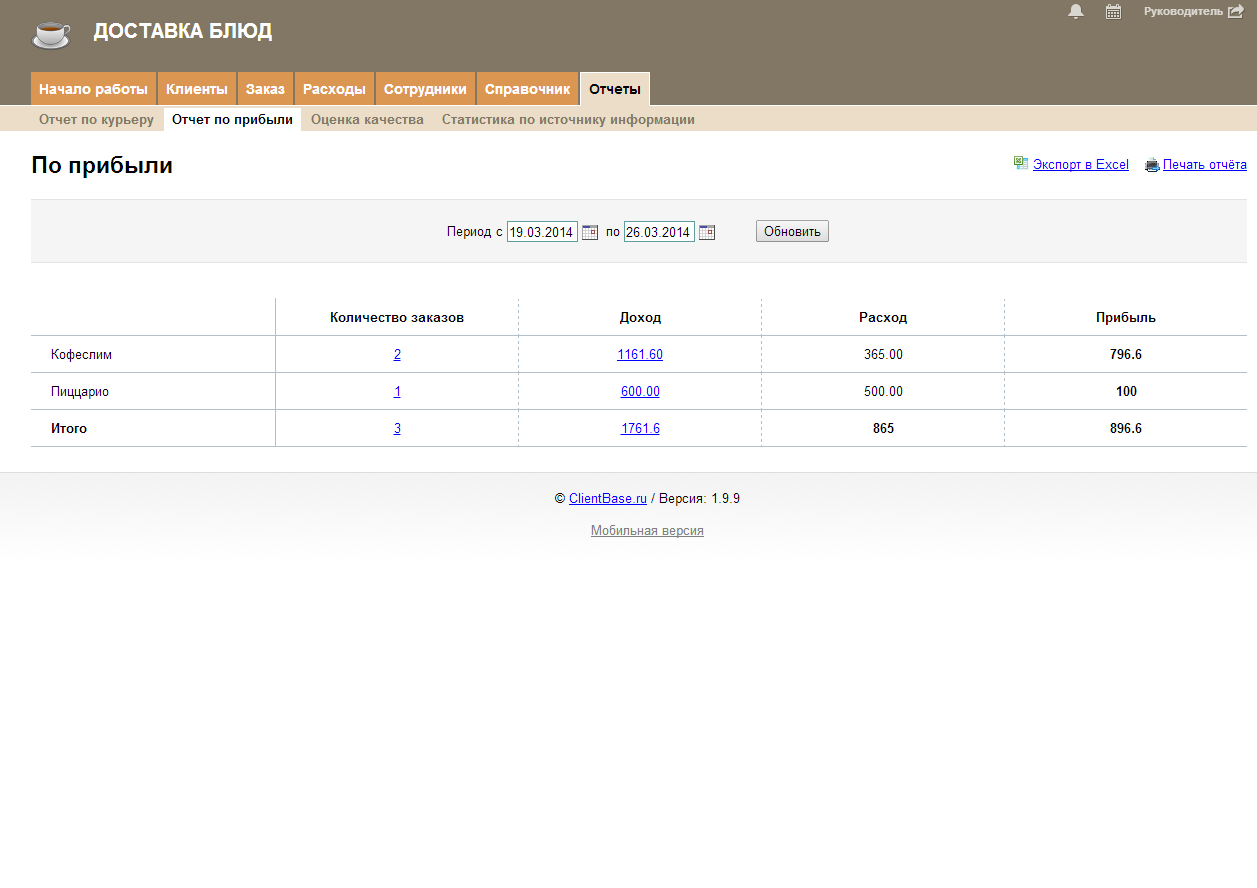Viewport: 1257px width, 888px height.
Task: Switch to Мобильная версия
Action: 647,531
